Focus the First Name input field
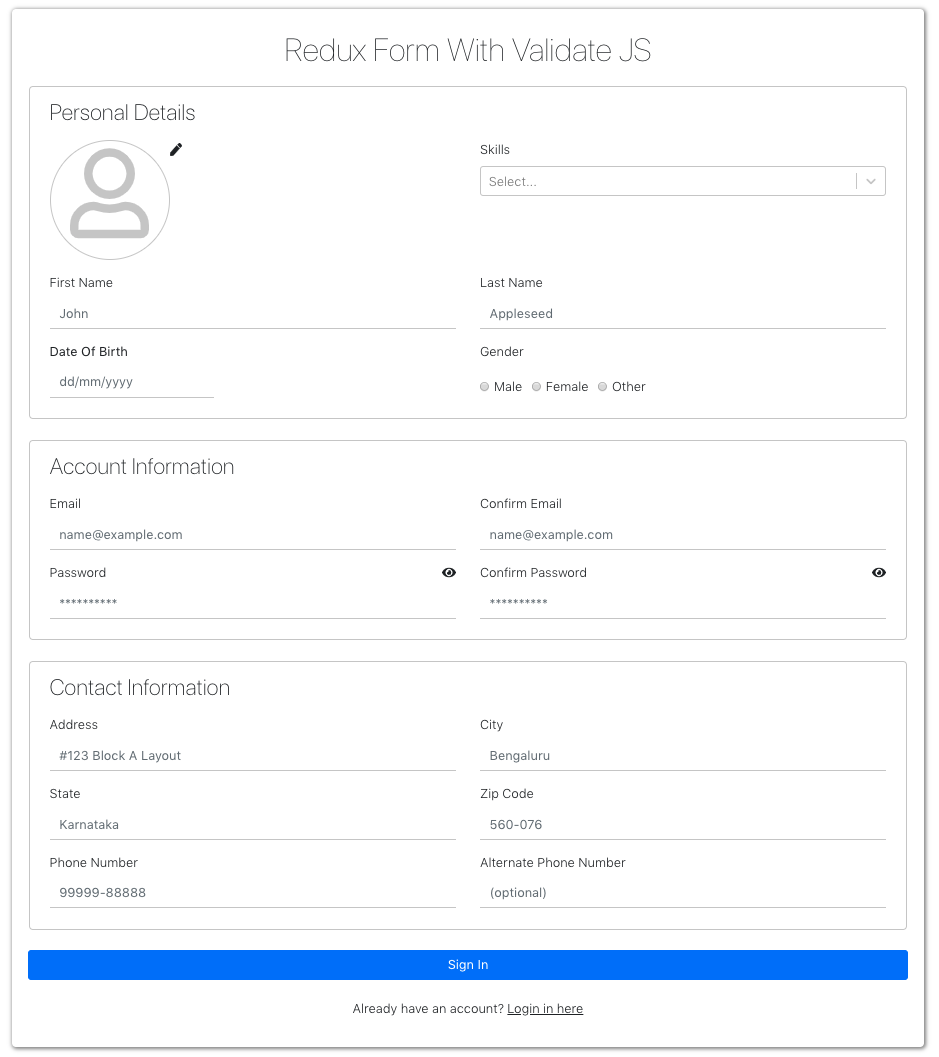Image resolution: width=939 pixels, height=1057 pixels. tap(253, 314)
